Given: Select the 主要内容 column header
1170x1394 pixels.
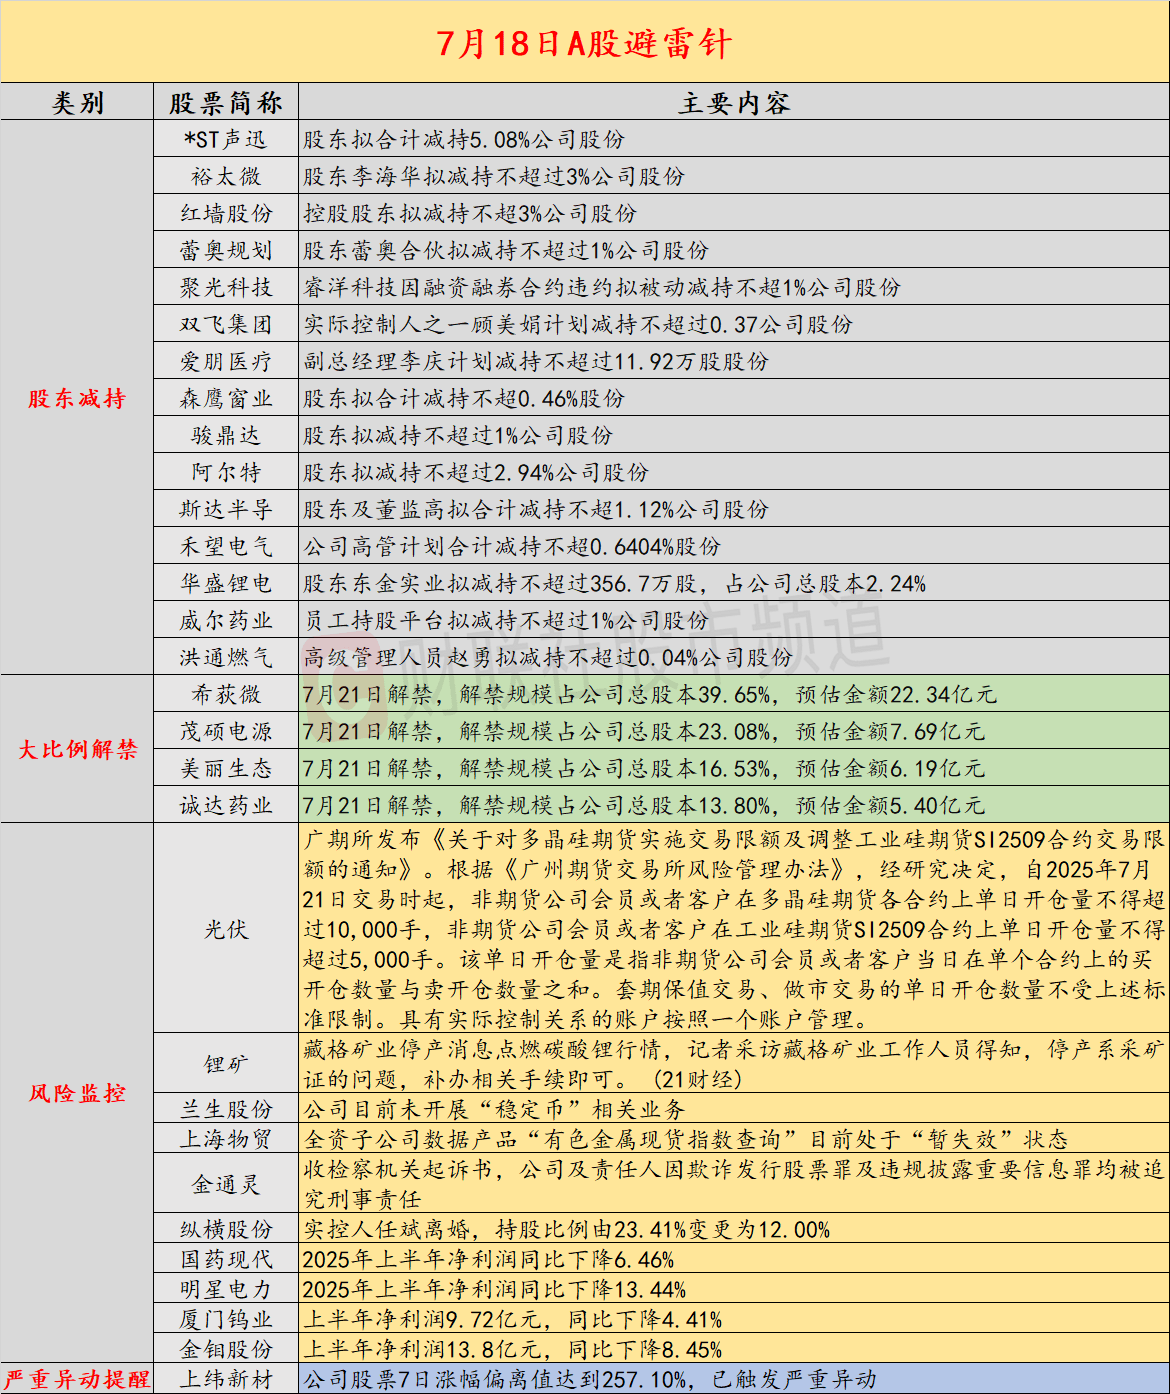Looking at the screenshot, I should [734, 103].
